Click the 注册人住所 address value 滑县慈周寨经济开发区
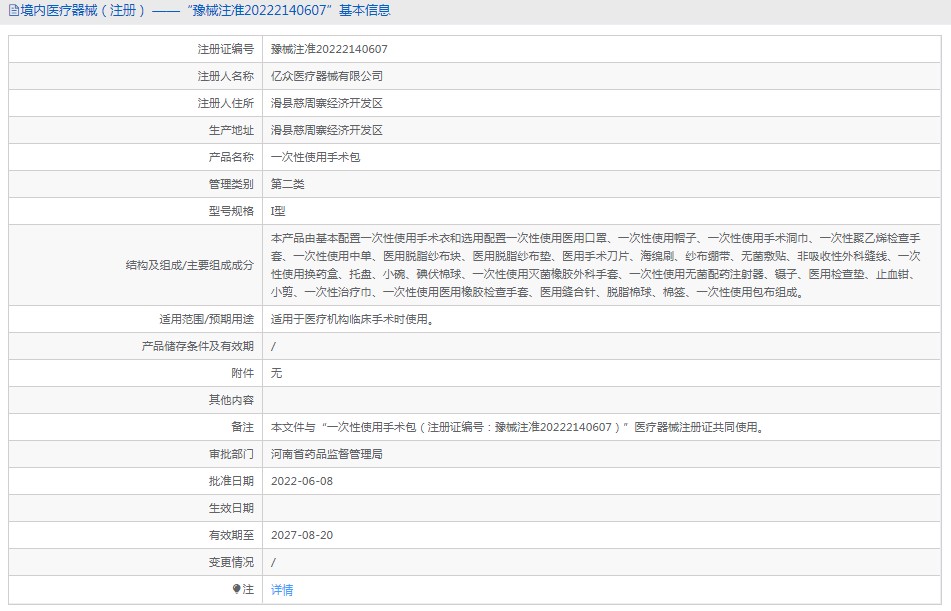951x611 pixels. tap(327, 103)
